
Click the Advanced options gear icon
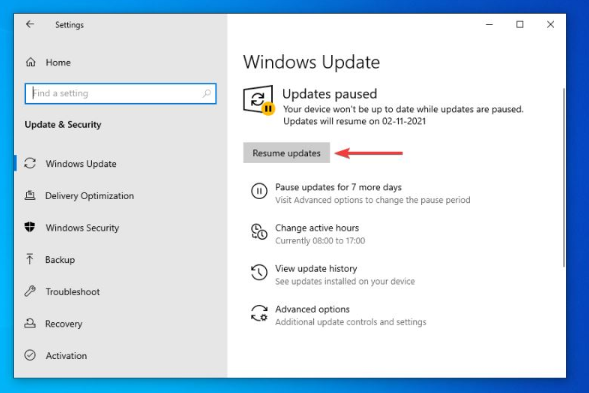[259, 313]
